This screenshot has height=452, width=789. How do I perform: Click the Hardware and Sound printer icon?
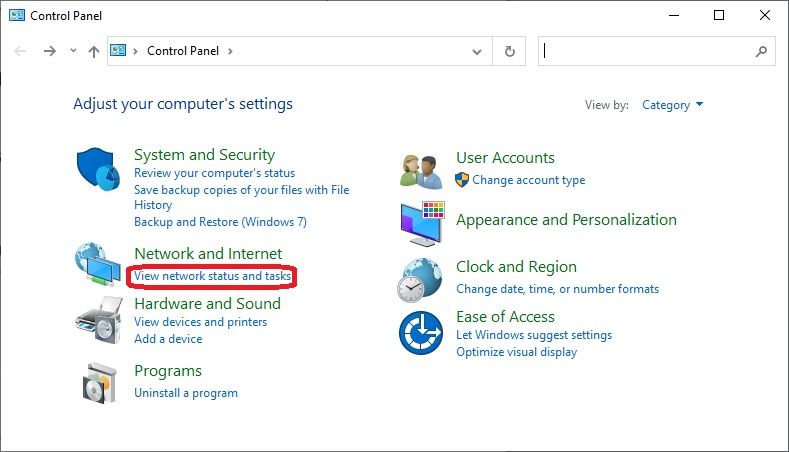tap(99, 320)
